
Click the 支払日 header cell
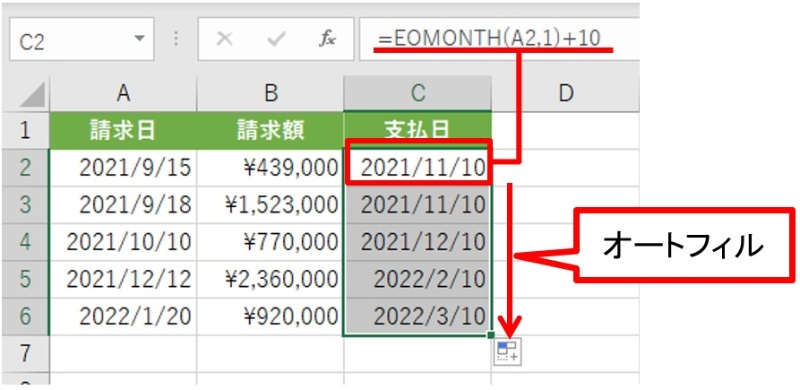click(417, 131)
